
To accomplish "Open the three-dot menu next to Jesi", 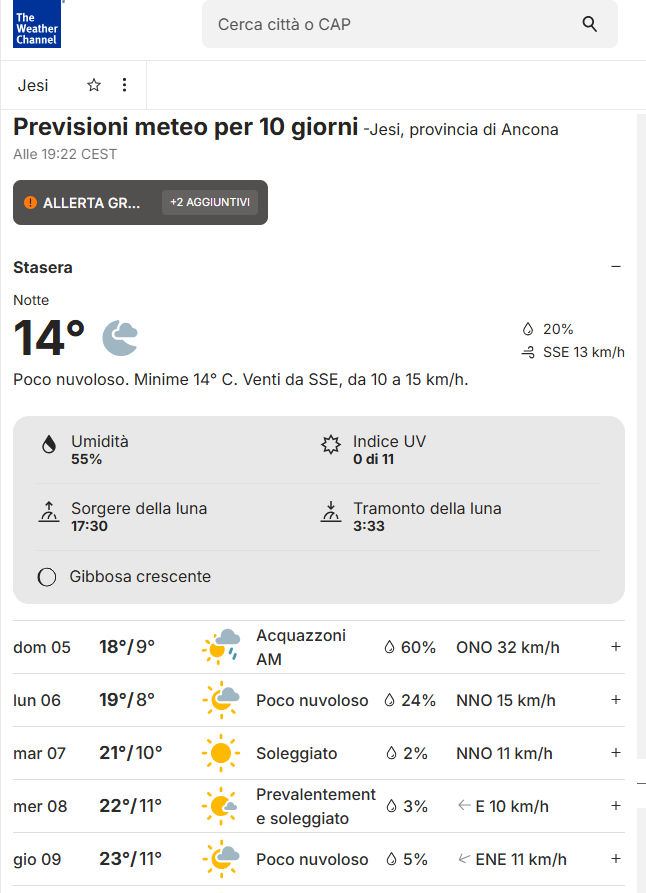I will pyautogui.click(x=124, y=85).
